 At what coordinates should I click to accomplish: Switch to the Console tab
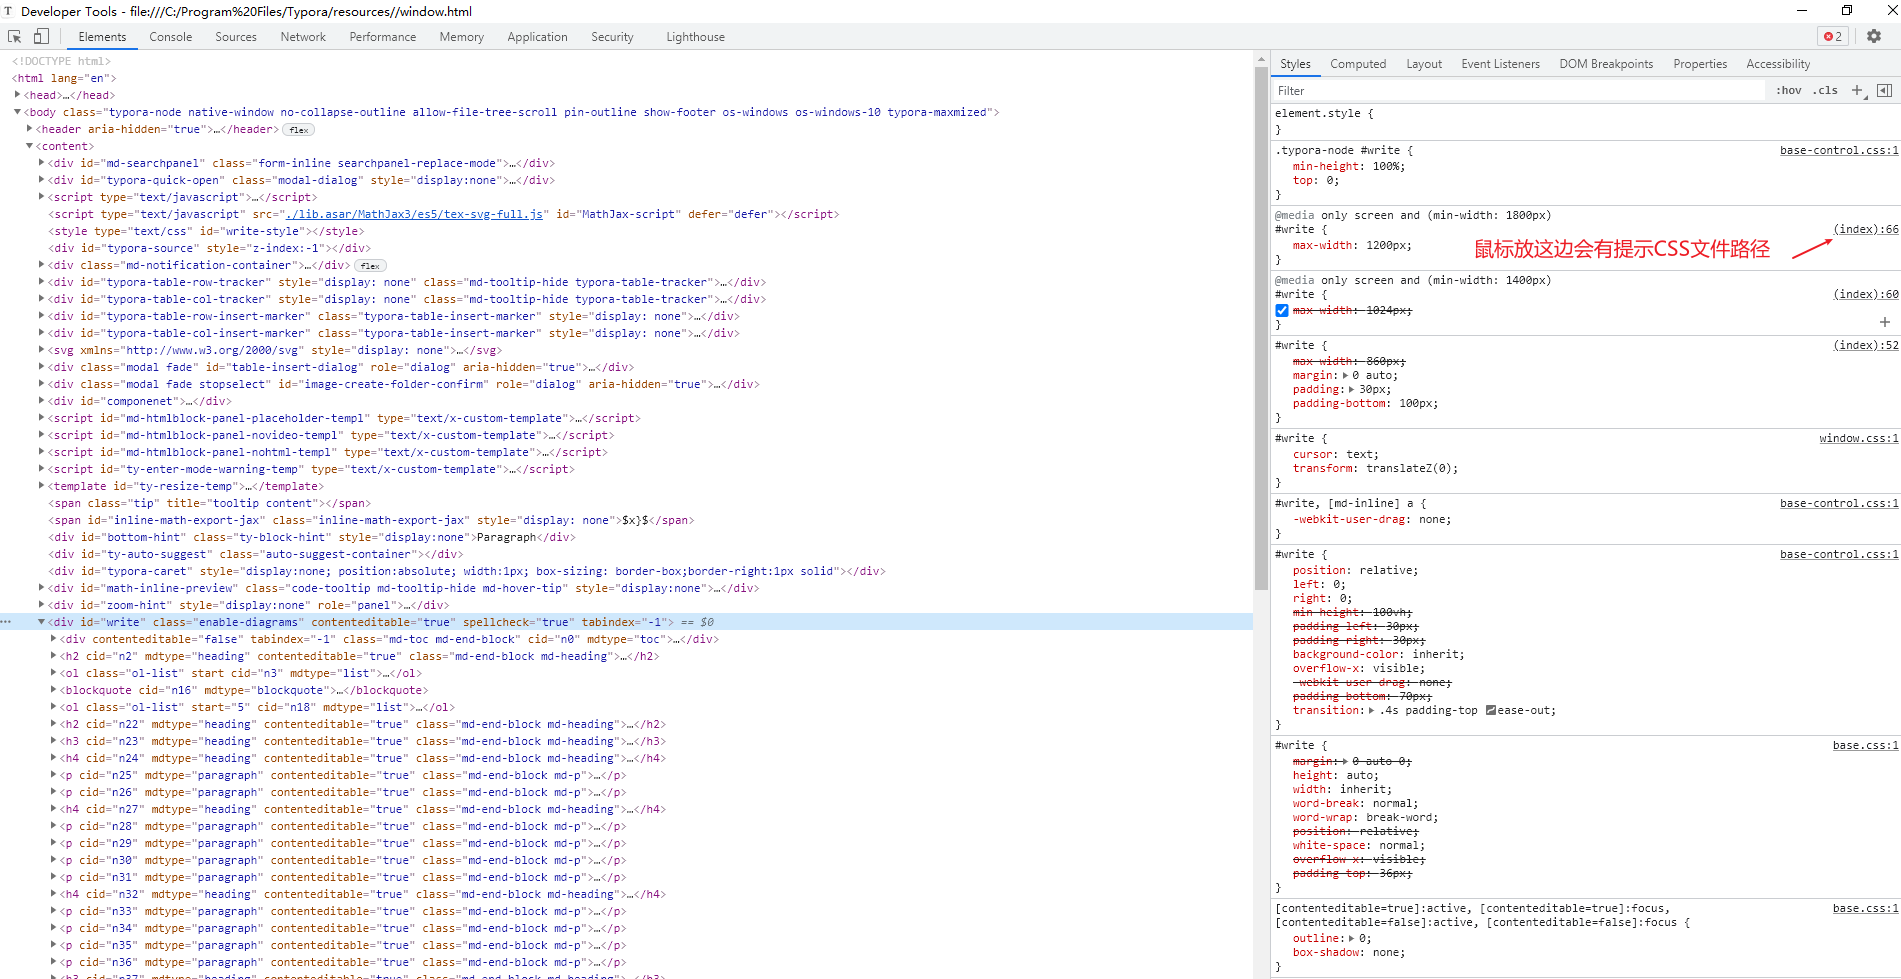click(x=171, y=37)
